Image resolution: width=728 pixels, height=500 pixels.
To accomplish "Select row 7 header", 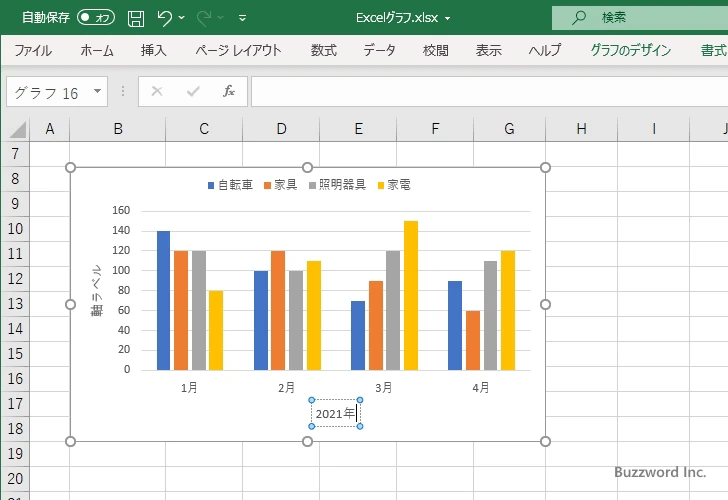I will point(15,154).
